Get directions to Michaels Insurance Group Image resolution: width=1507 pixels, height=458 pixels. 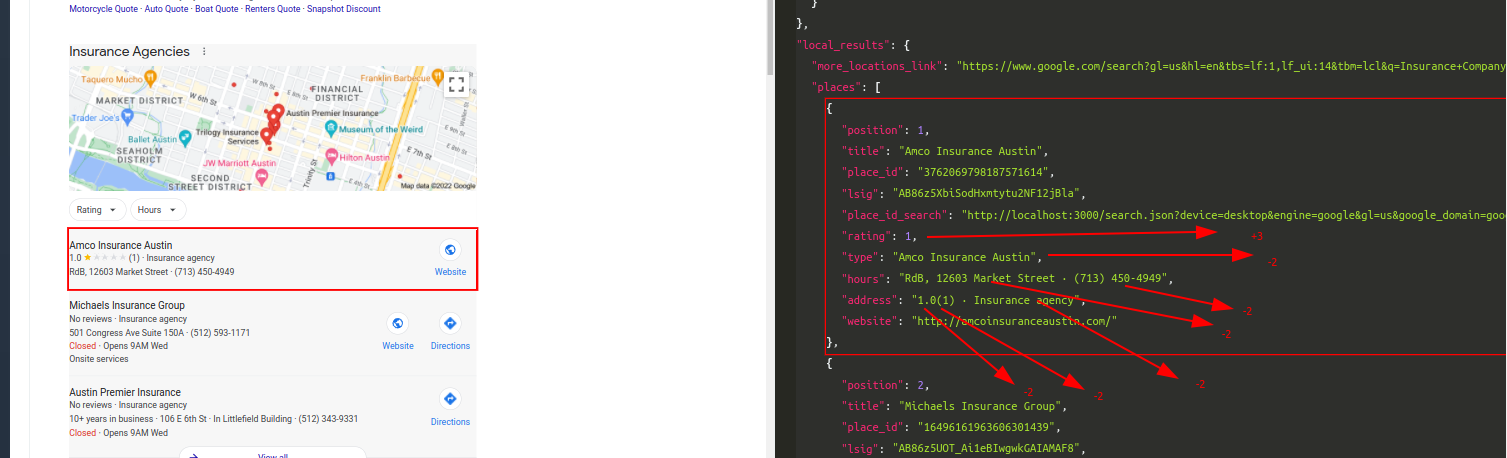[x=450, y=323]
